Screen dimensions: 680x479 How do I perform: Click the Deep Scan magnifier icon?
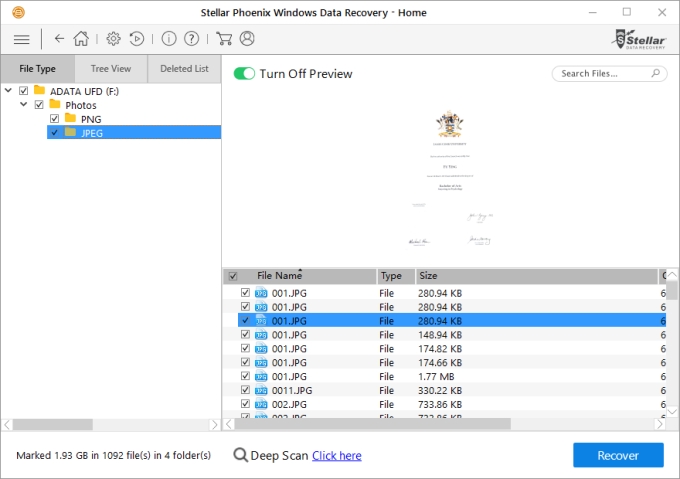tap(240, 455)
